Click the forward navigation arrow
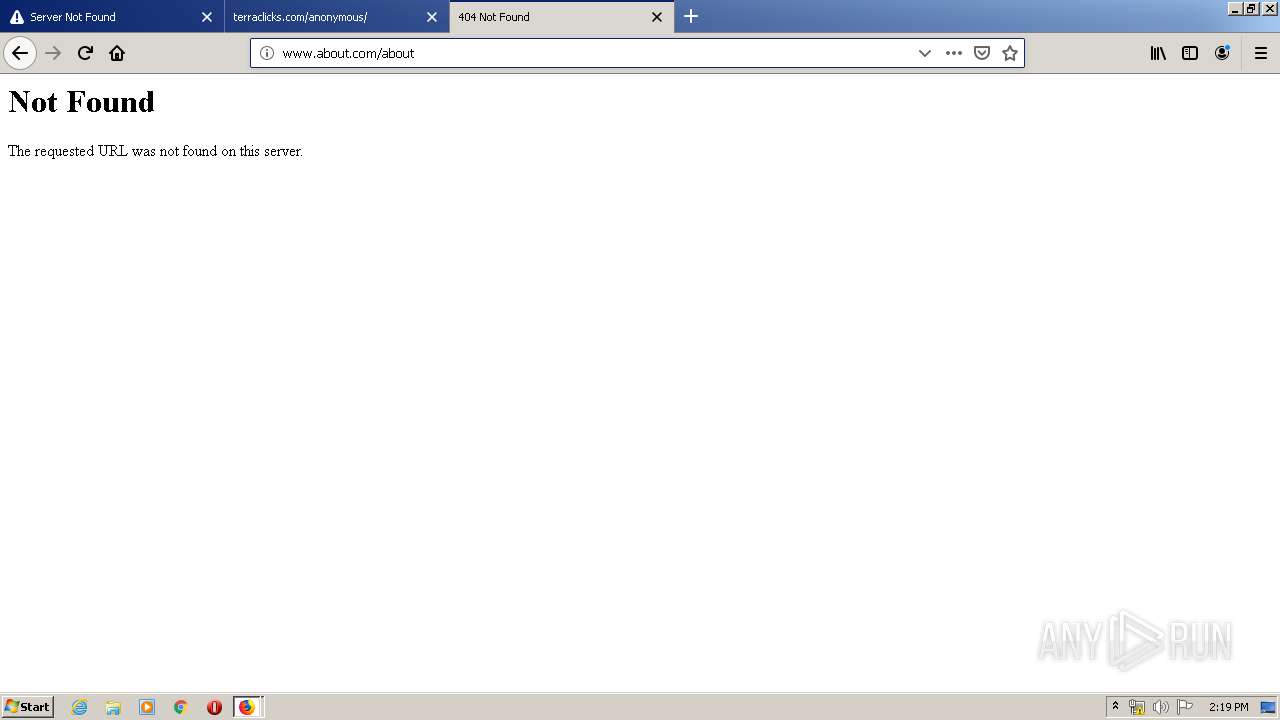The height and width of the screenshot is (720, 1280). coord(54,53)
